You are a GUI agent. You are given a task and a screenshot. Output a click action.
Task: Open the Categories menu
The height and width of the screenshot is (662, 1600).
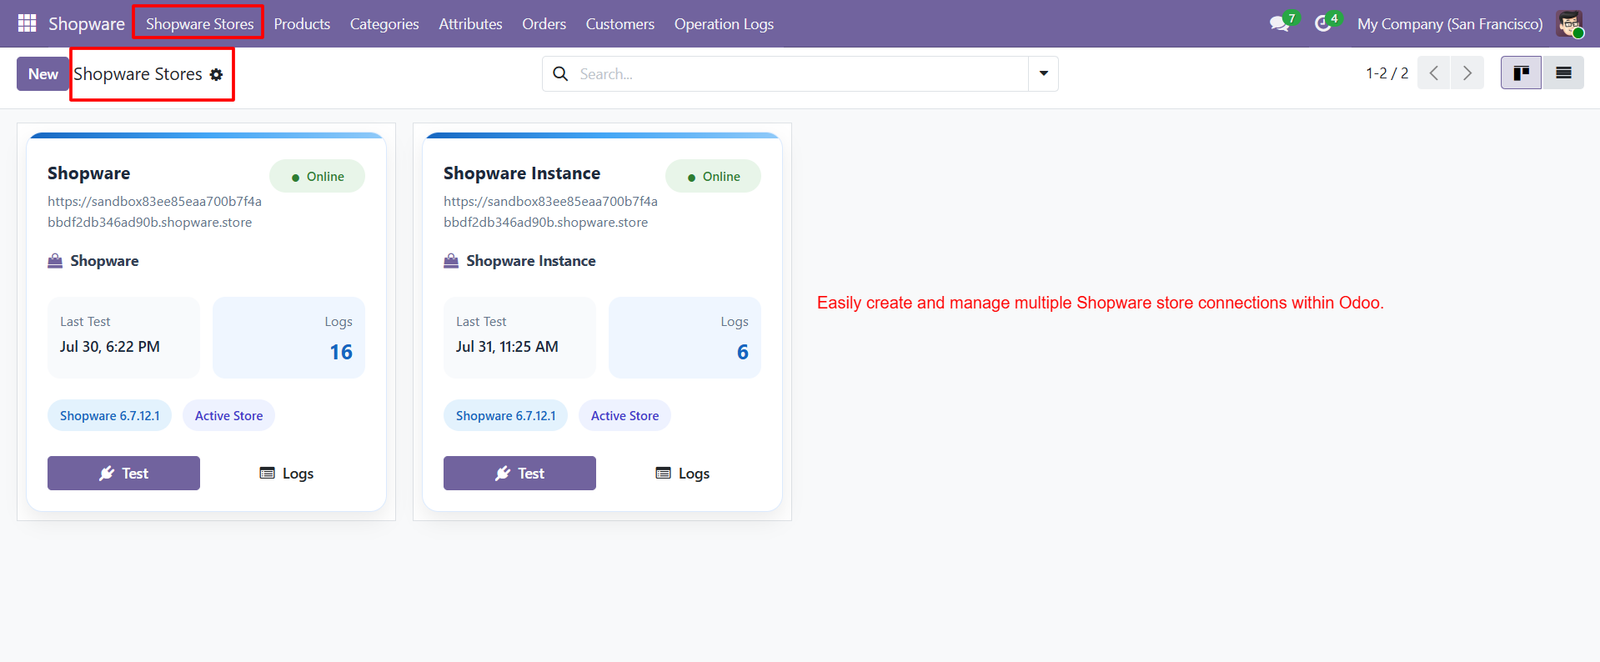coord(384,24)
